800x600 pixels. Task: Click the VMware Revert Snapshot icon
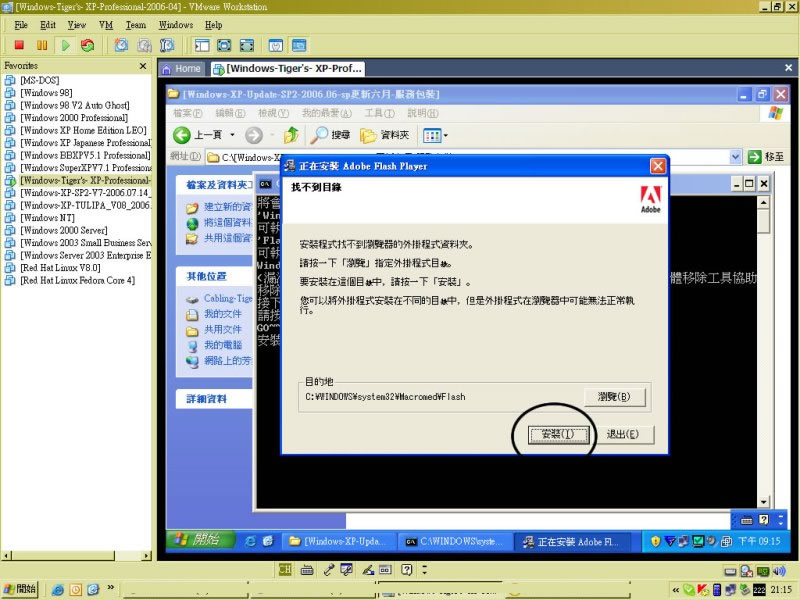pos(144,45)
